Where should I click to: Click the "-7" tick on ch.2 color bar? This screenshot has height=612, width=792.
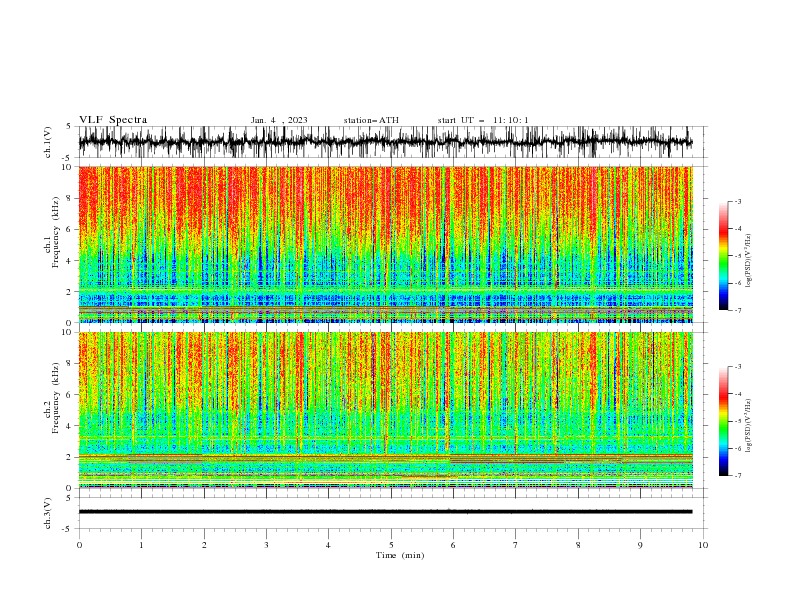pos(737,475)
